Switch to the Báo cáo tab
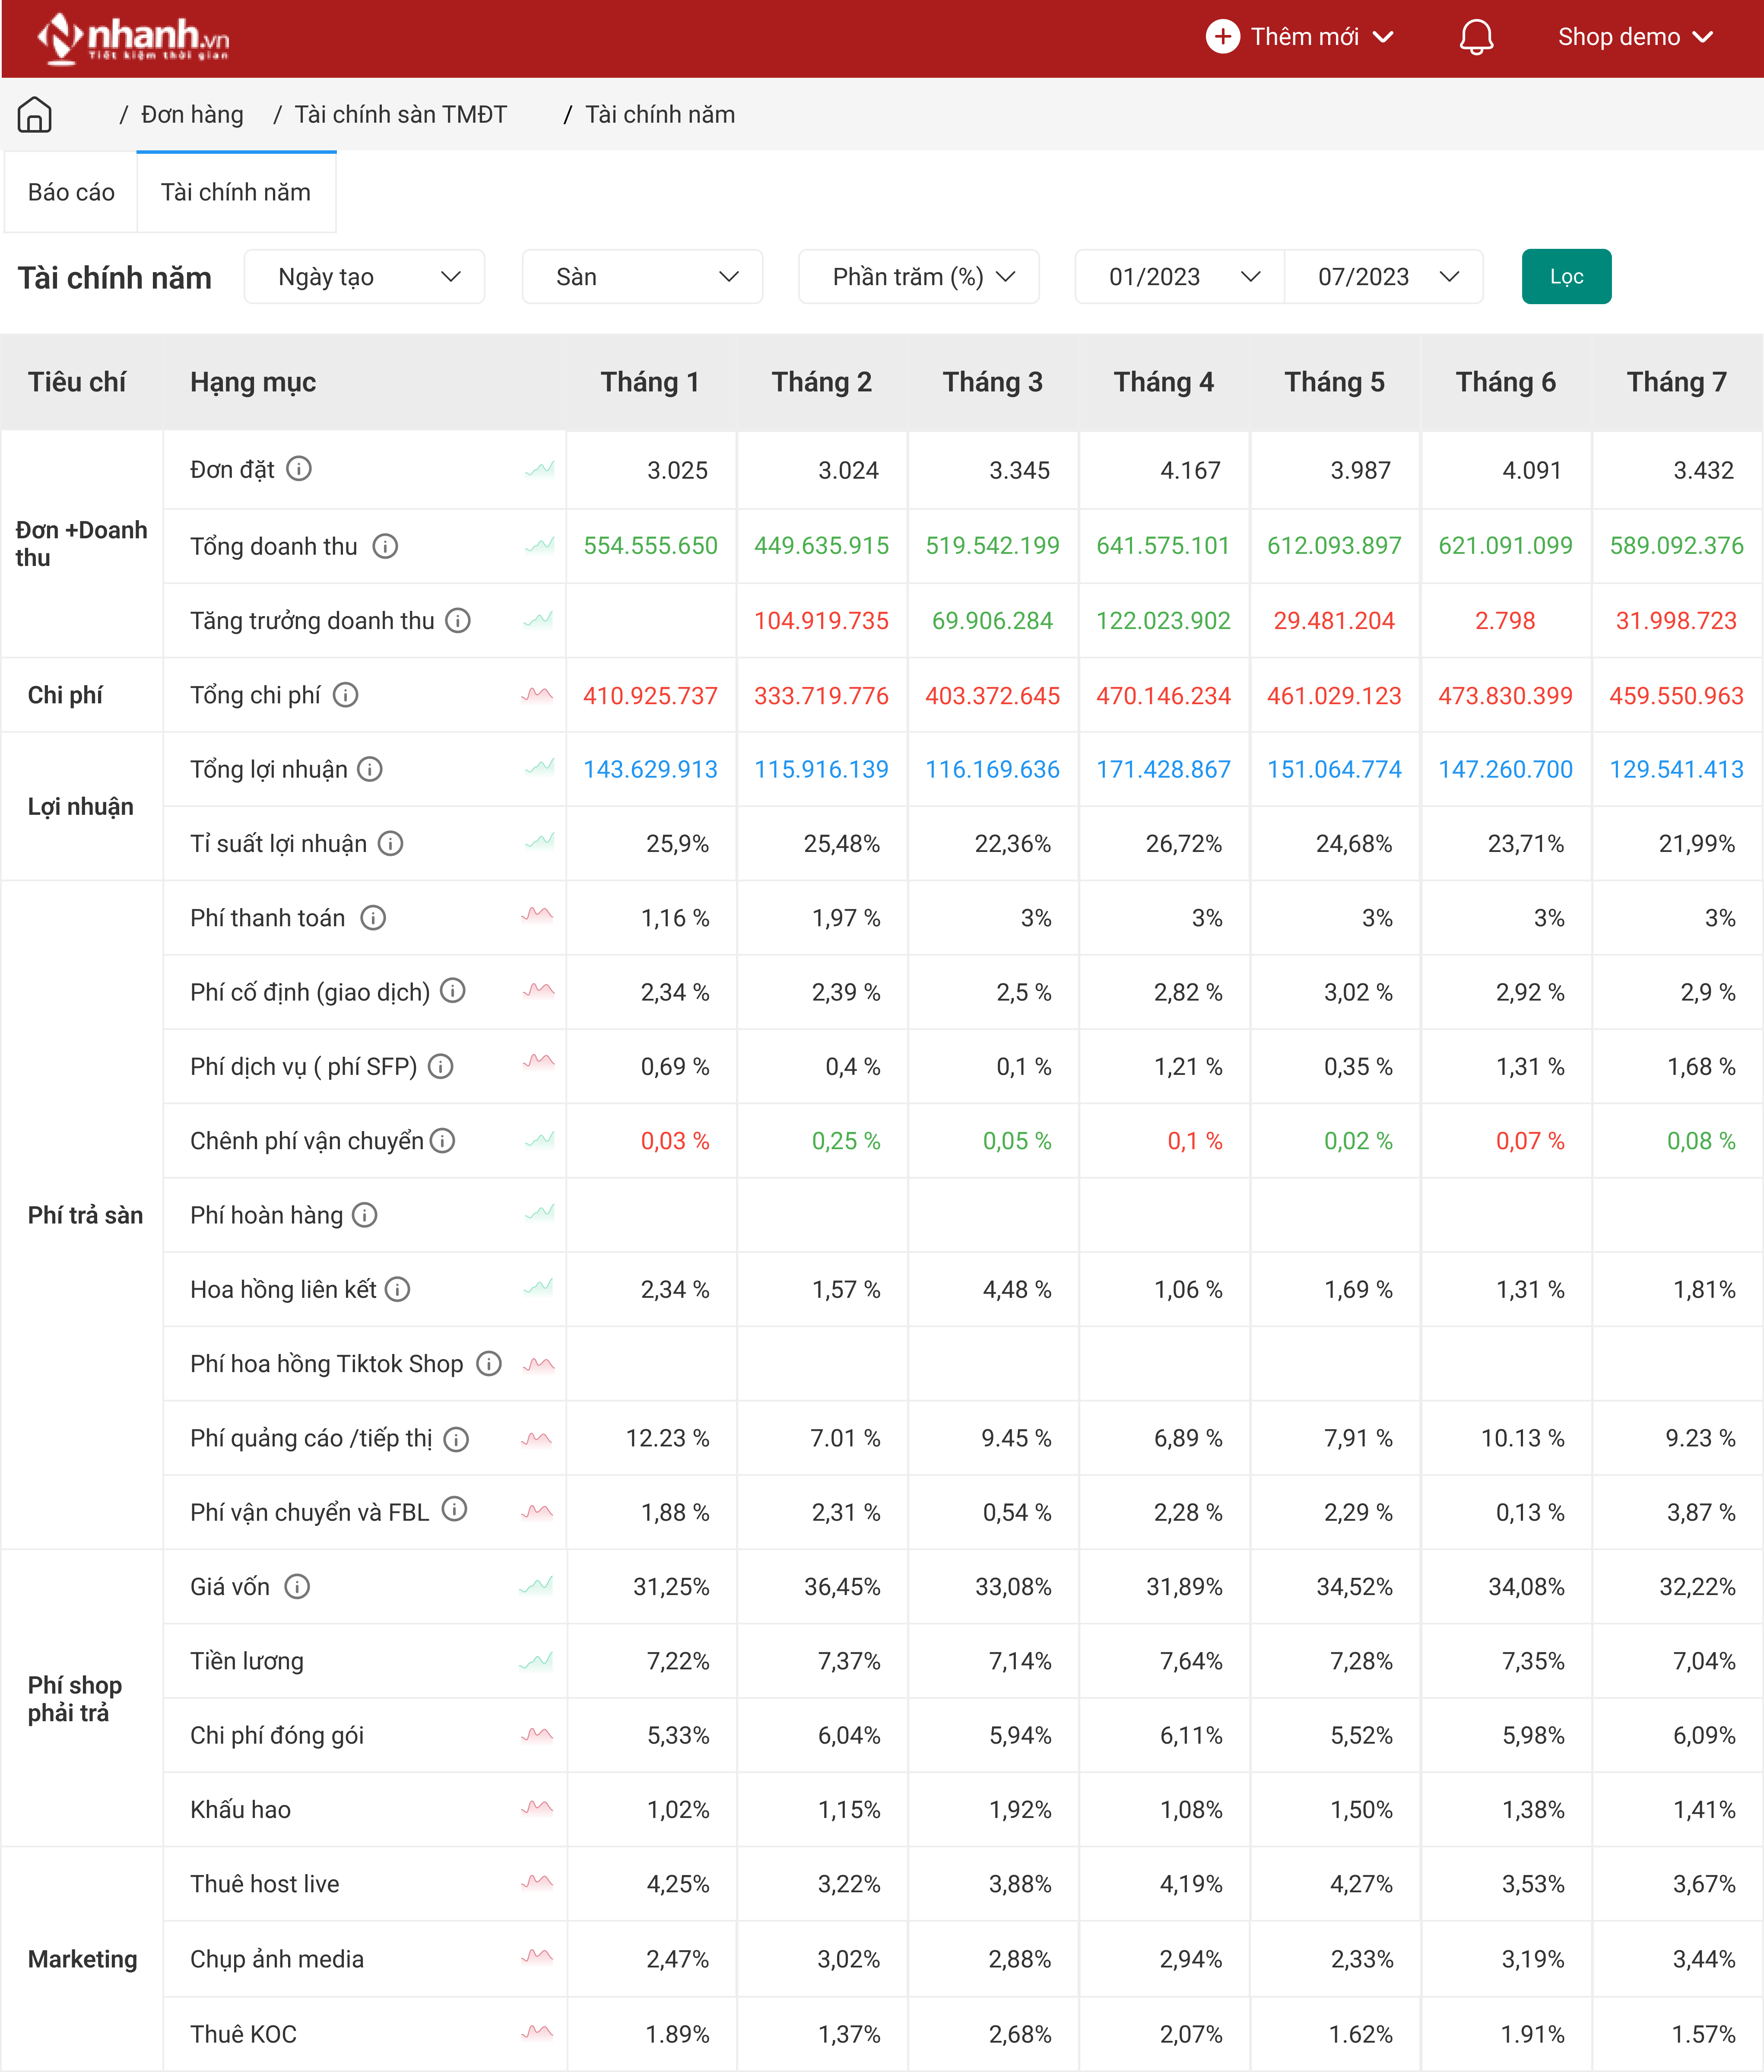 tap(71, 192)
